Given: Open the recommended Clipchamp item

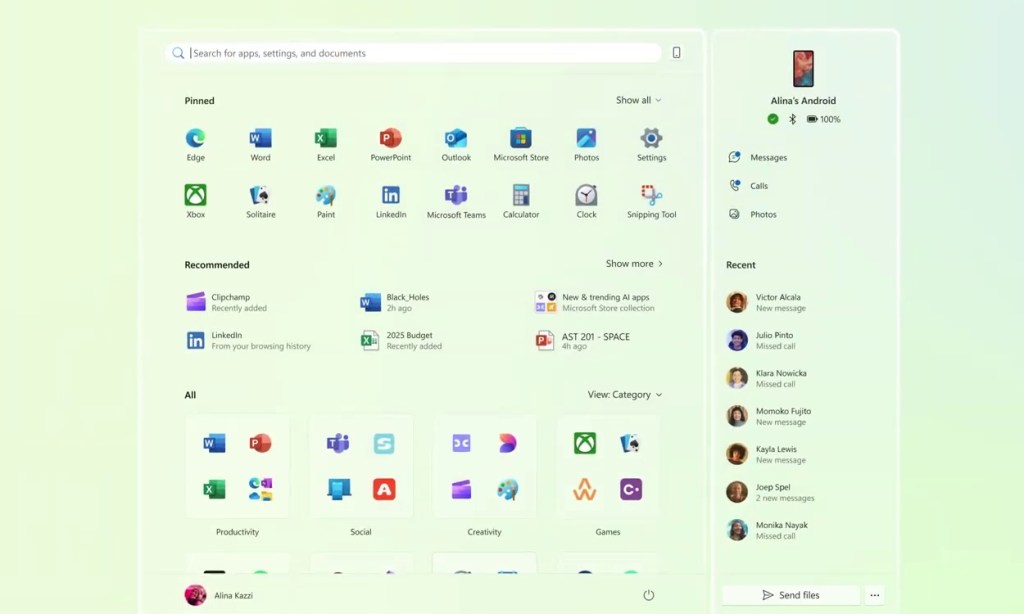Looking at the screenshot, I should 227,302.
